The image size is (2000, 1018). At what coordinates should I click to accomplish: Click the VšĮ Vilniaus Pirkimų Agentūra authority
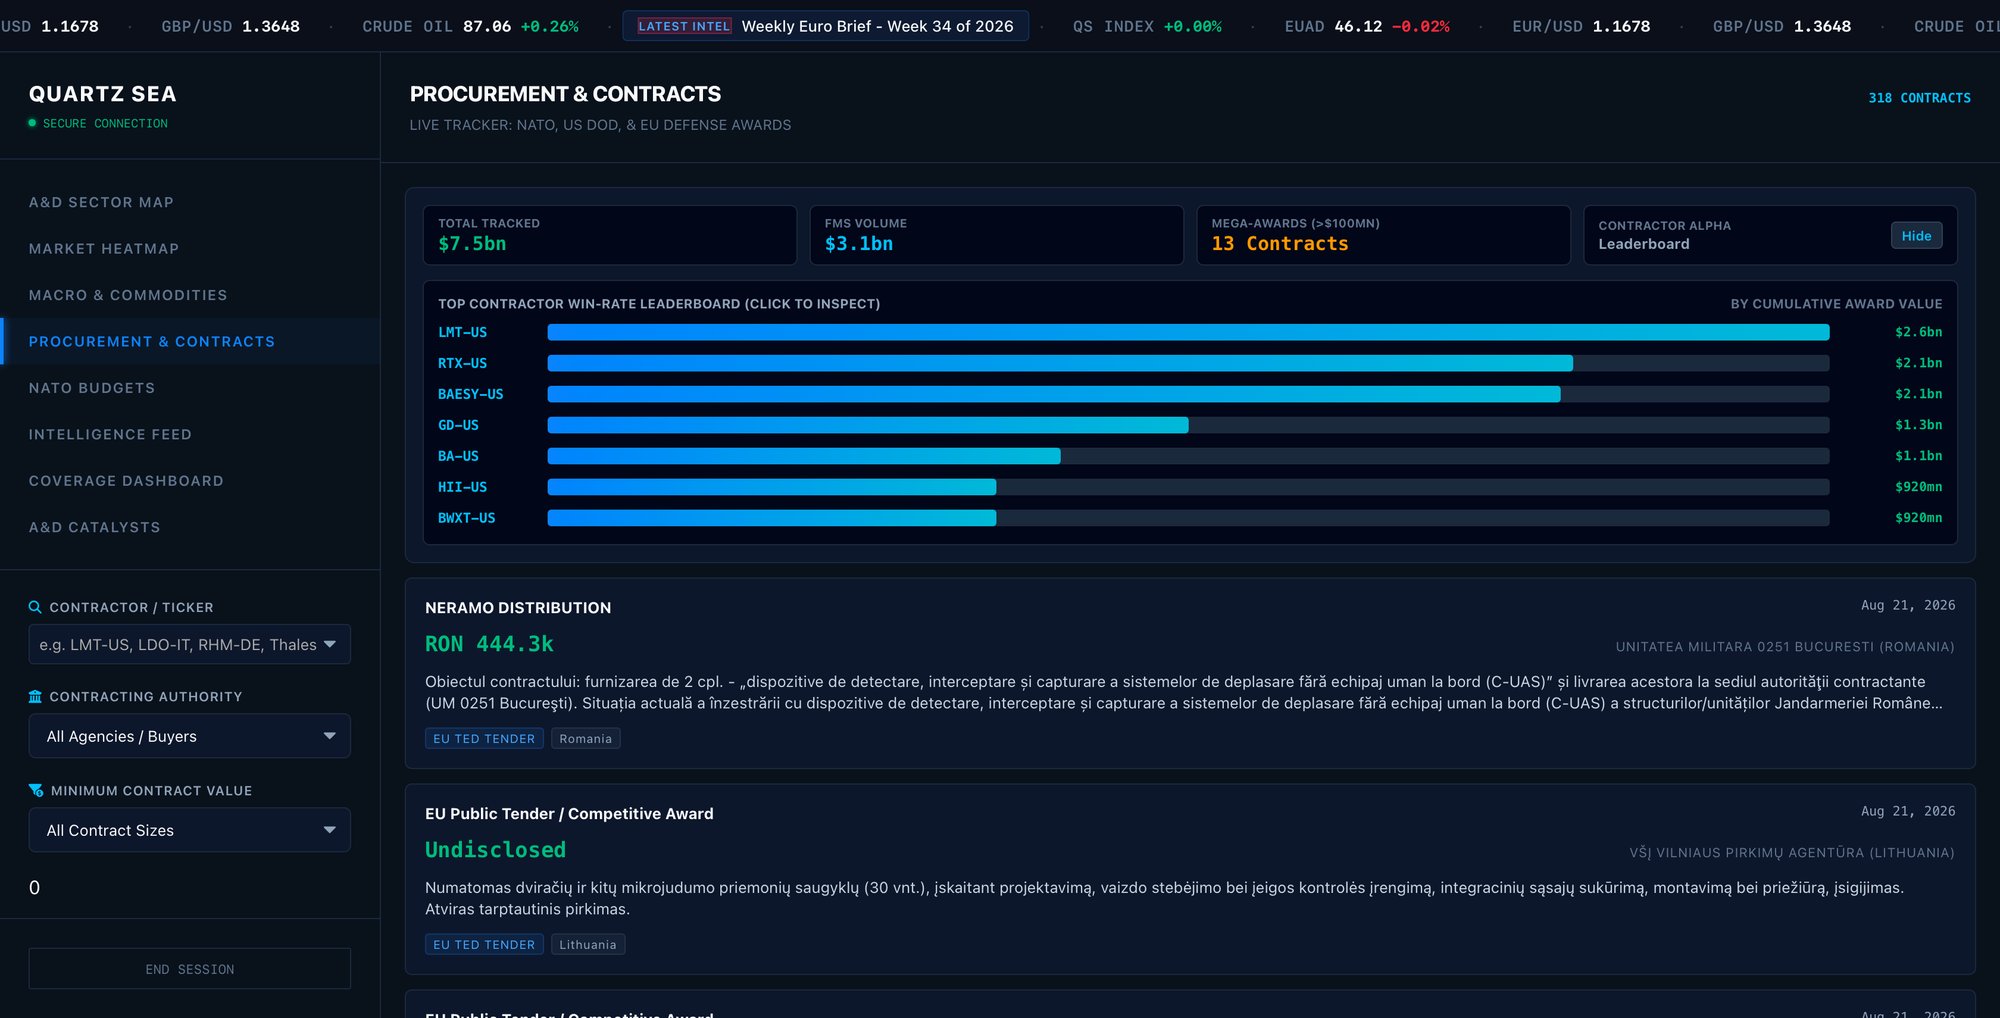[x=1792, y=853]
